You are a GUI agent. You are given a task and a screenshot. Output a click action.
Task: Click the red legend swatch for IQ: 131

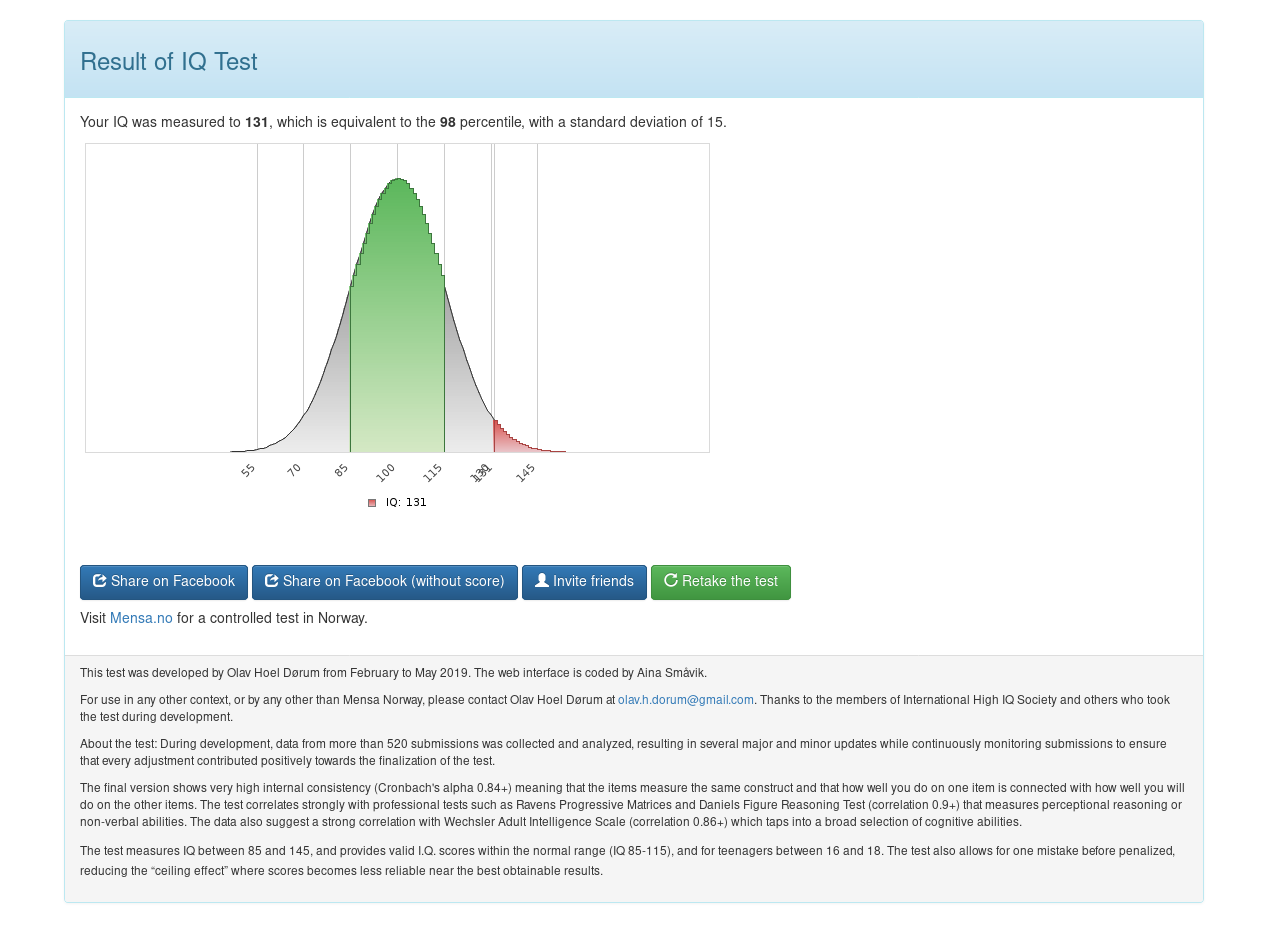(x=372, y=503)
